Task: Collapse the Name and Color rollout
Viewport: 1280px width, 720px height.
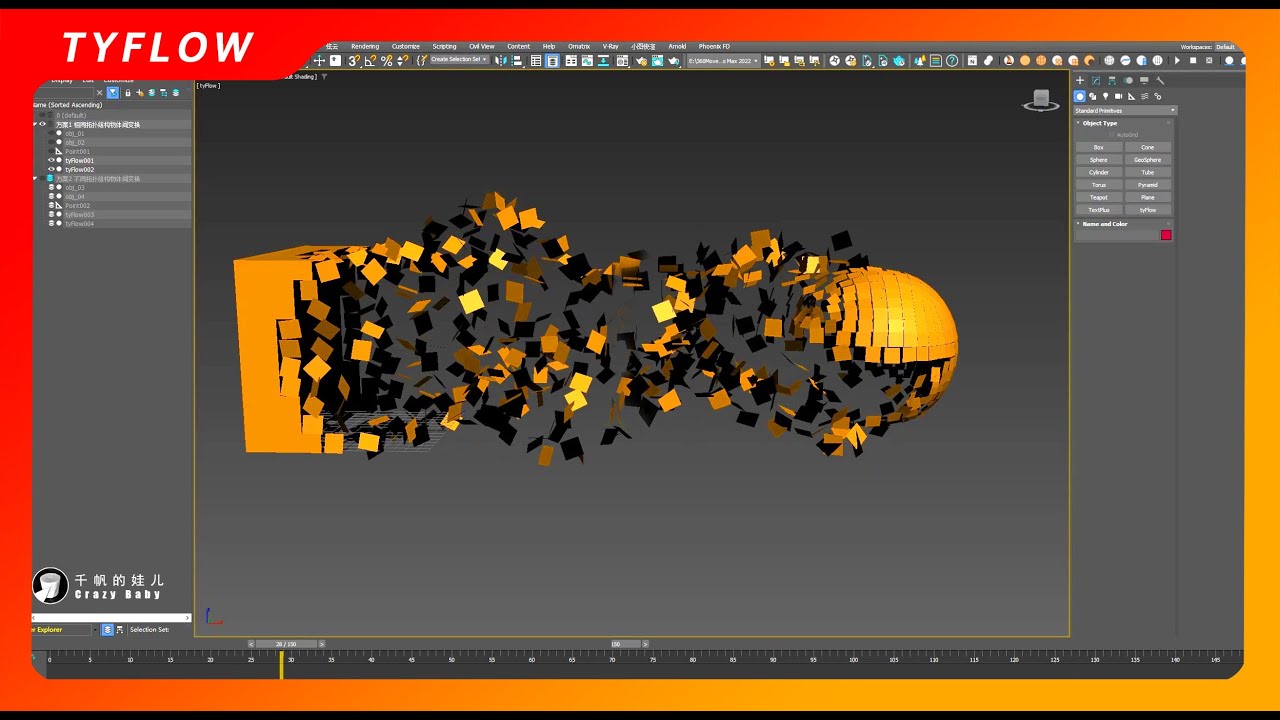Action: click(x=1105, y=224)
